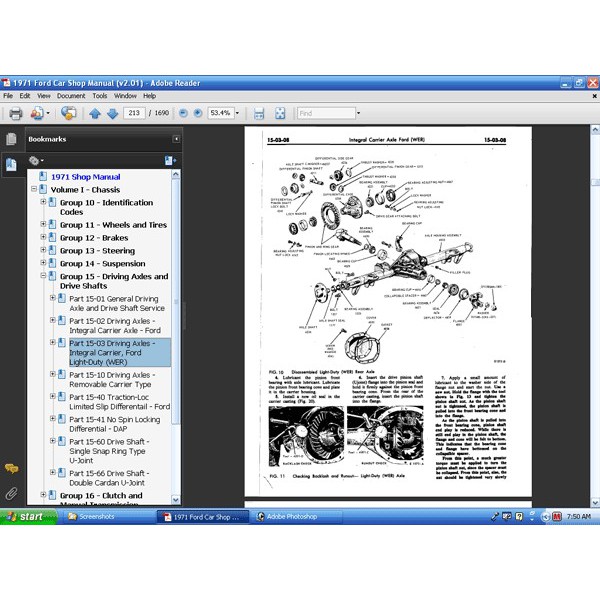Click document scrollbar up arrow
This screenshot has height=600, width=600.
tap(595, 130)
